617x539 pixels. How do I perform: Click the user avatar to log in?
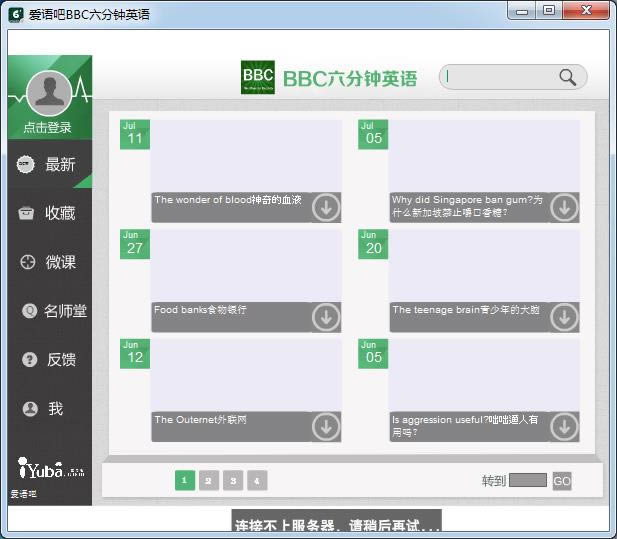[49, 93]
